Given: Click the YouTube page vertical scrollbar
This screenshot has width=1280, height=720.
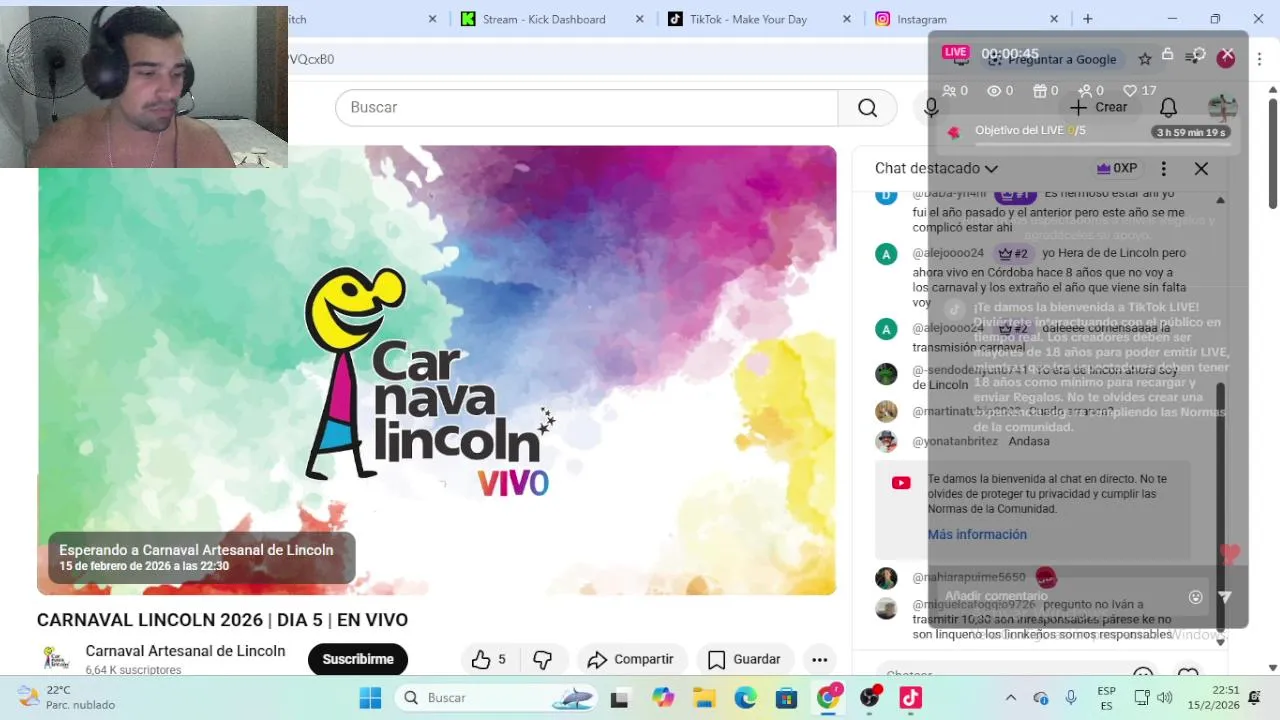Looking at the screenshot, I should [1273, 152].
